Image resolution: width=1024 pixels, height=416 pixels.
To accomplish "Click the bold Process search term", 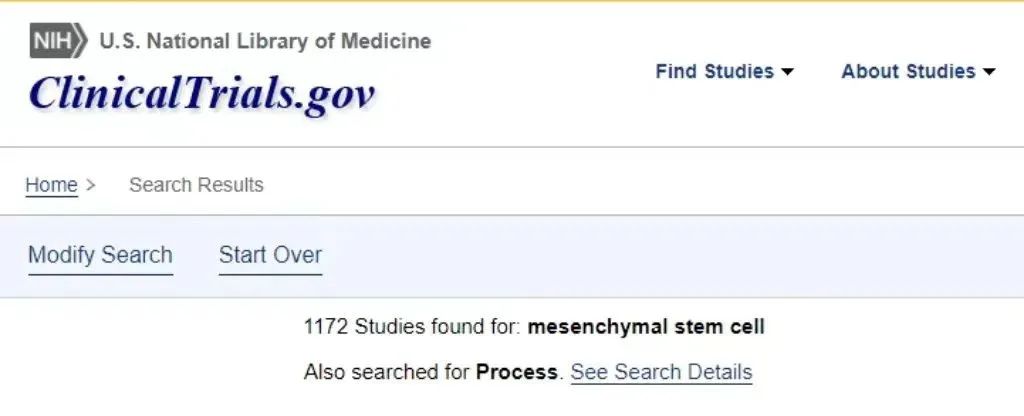I will pyautogui.click(x=517, y=372).
